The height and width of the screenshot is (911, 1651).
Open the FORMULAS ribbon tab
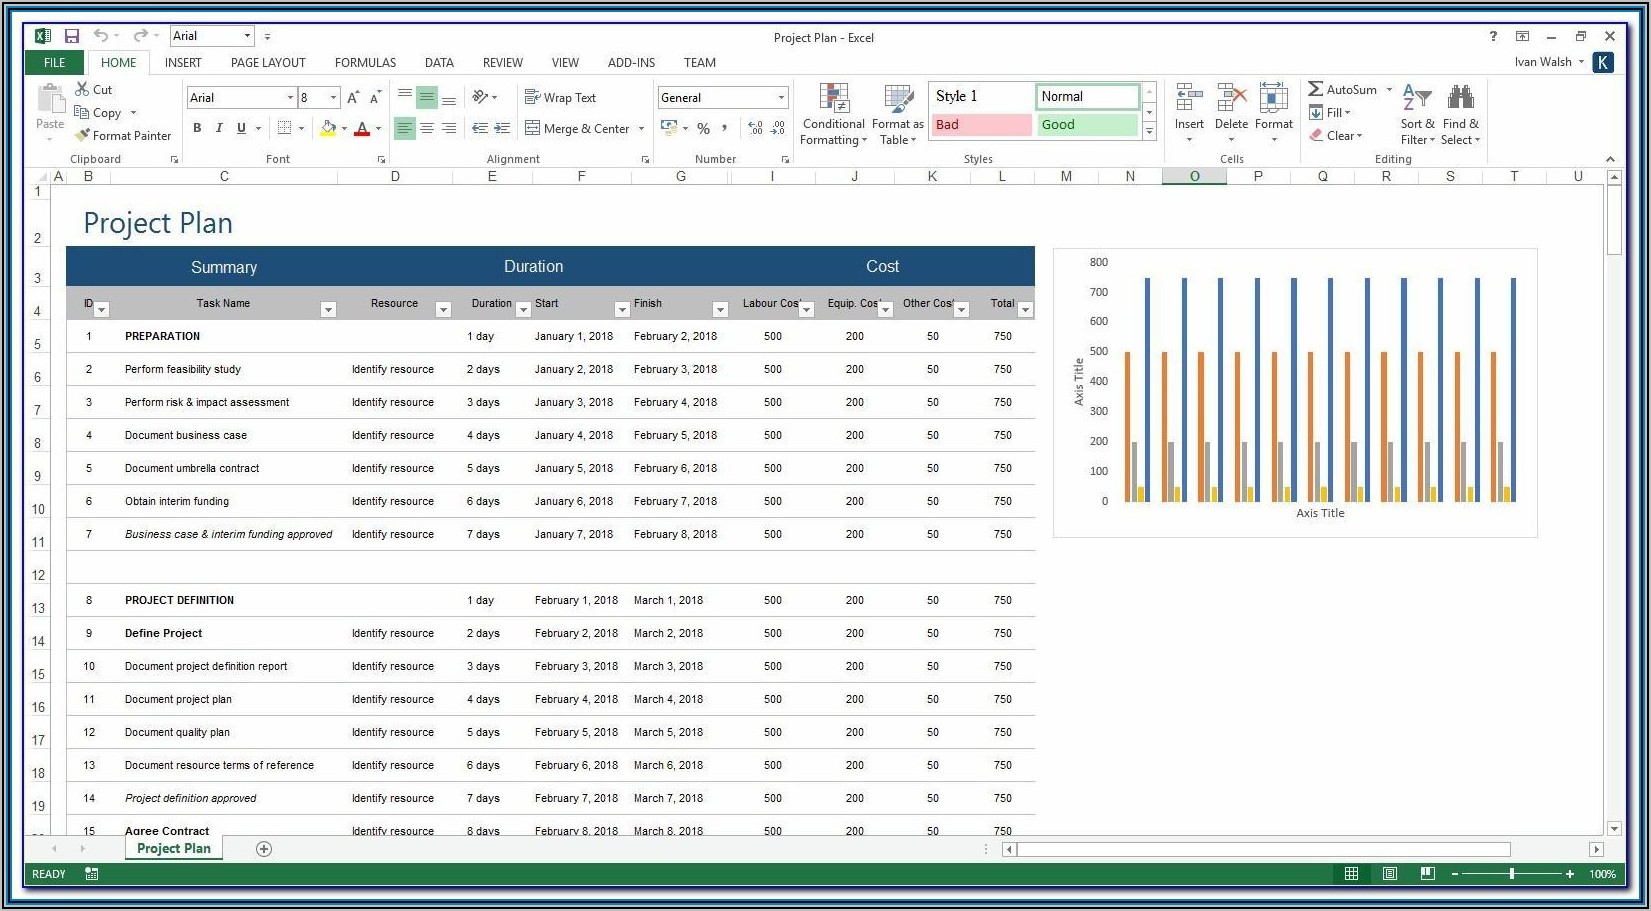coord(365,62)
